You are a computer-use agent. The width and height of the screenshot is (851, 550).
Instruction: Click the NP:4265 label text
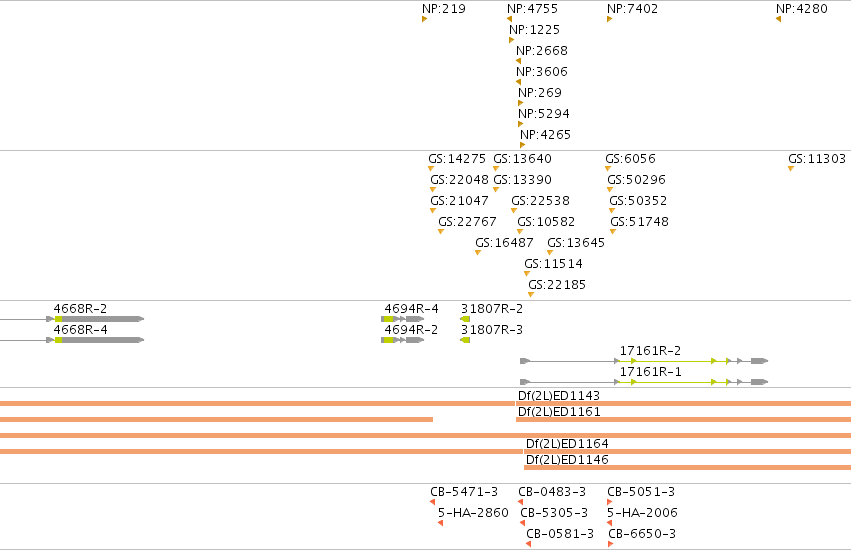tap(545, 135)
